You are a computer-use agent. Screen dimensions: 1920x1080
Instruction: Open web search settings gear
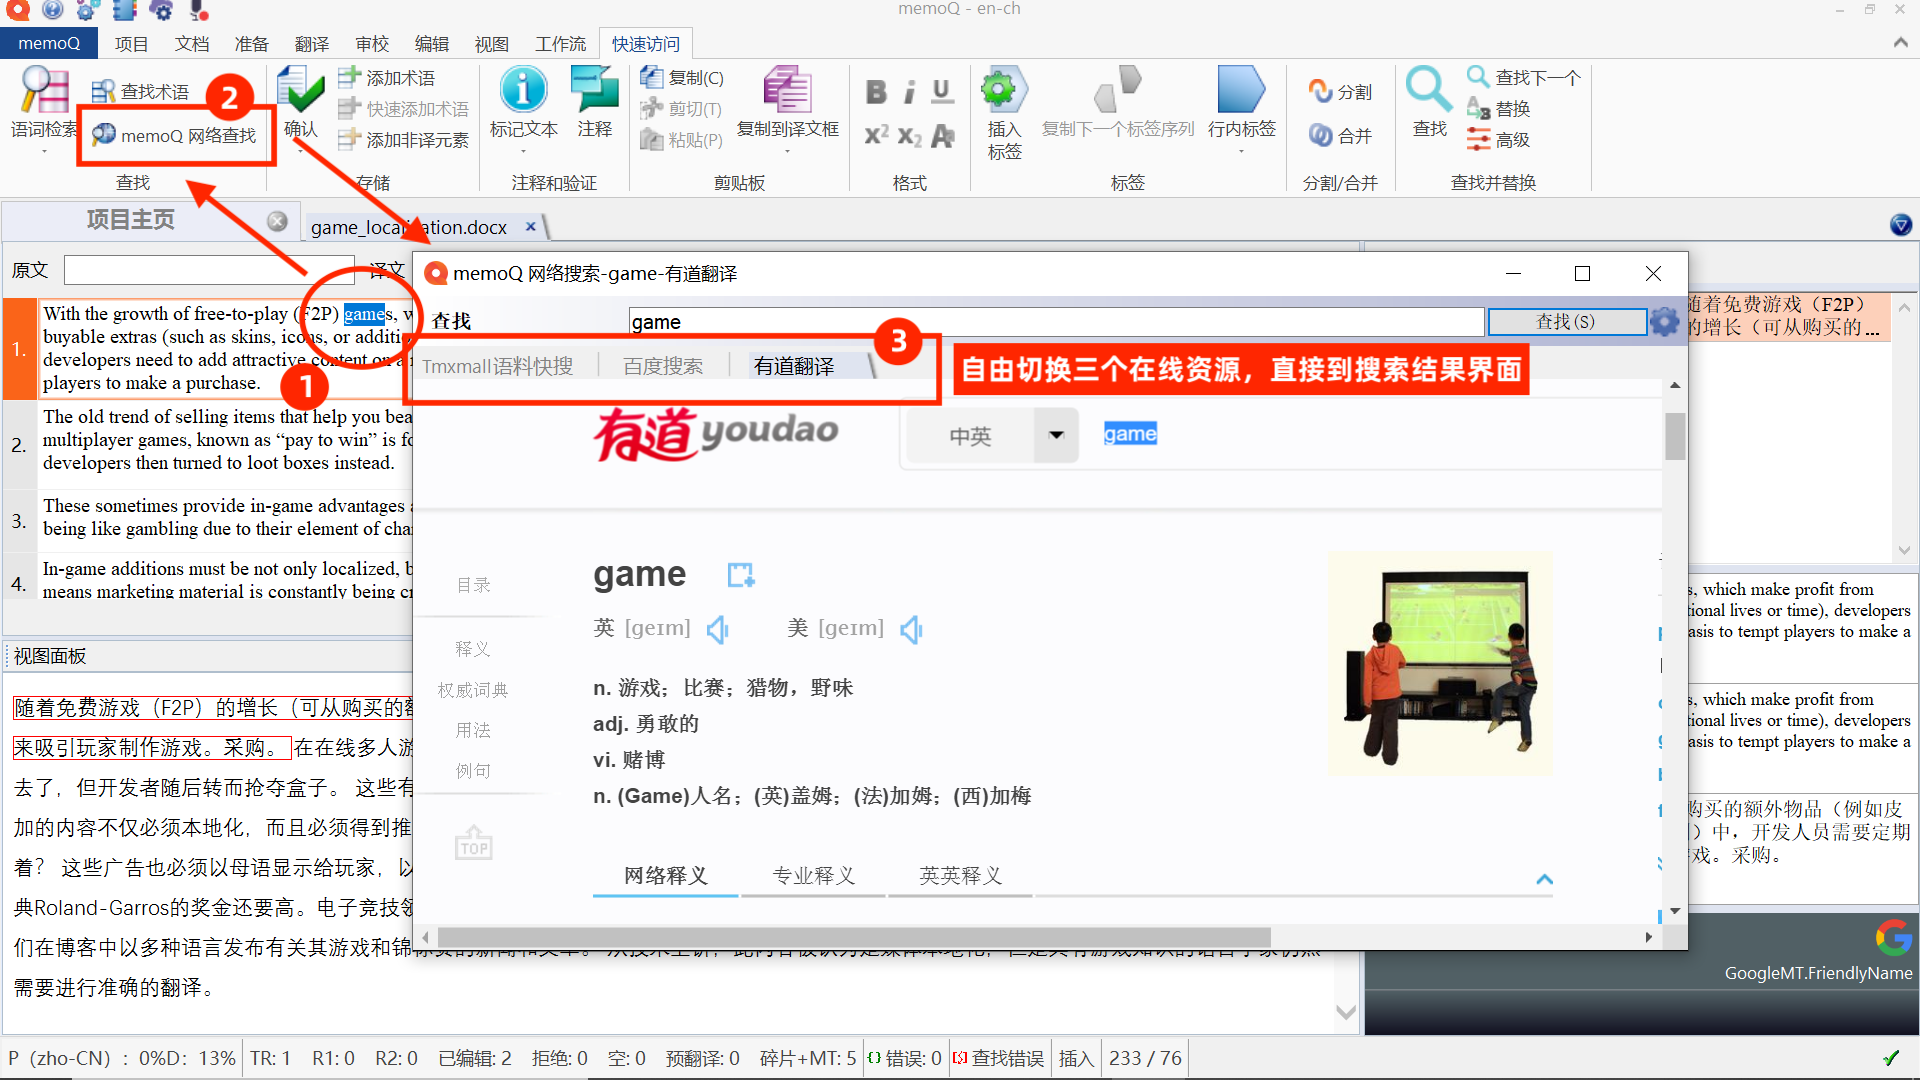[x=1664, y=321]
